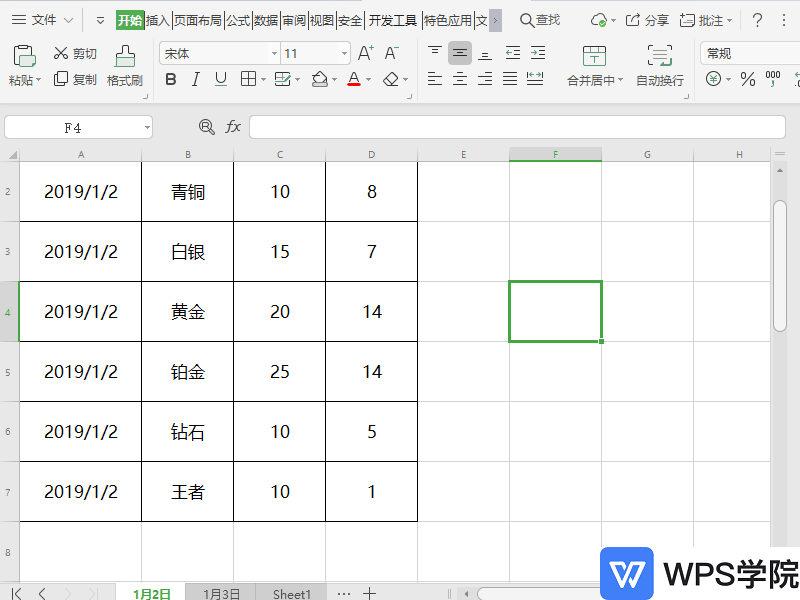Viewport: 800px width, 600px height.
Task: Open the font name dropdown
Action: [x=276, y=51]
